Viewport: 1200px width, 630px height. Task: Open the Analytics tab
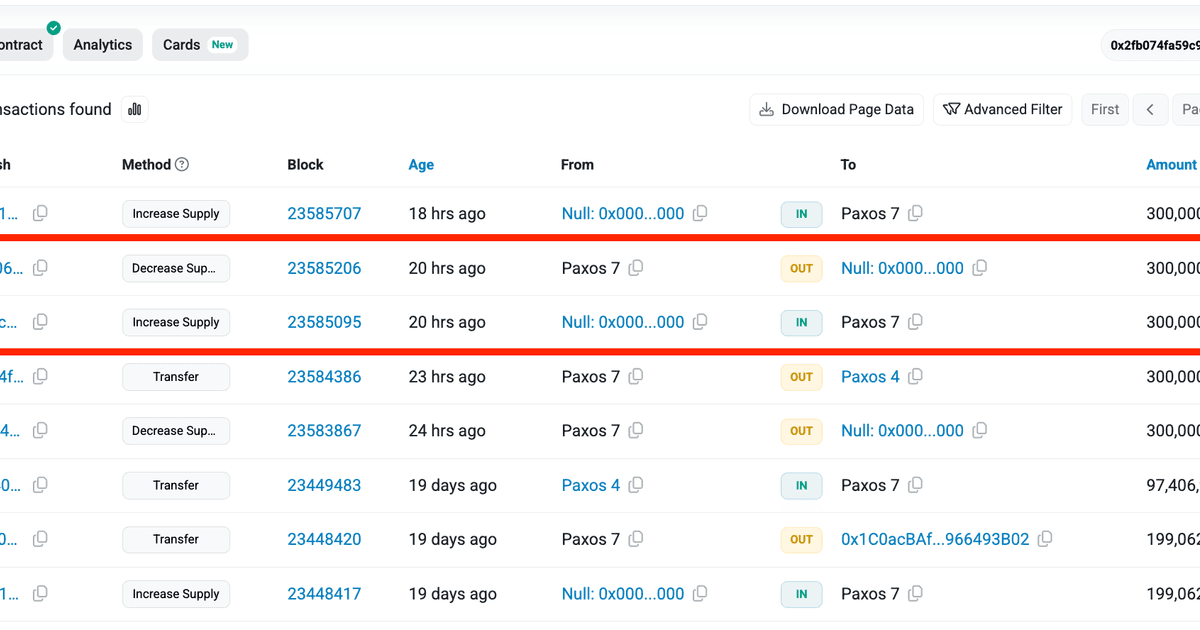pyautogui.click(x=102, y=45)
